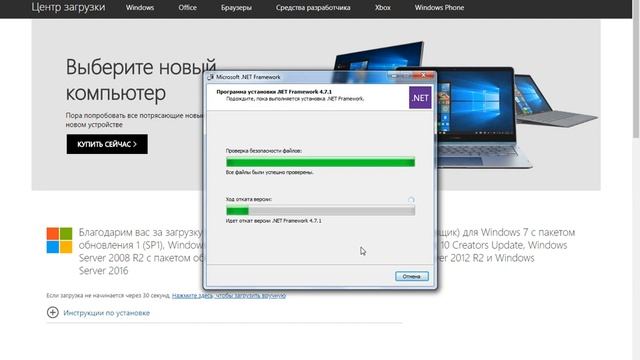Click the Отмена button in installer
The image size is (640, 360).
(x=411, y=276)
